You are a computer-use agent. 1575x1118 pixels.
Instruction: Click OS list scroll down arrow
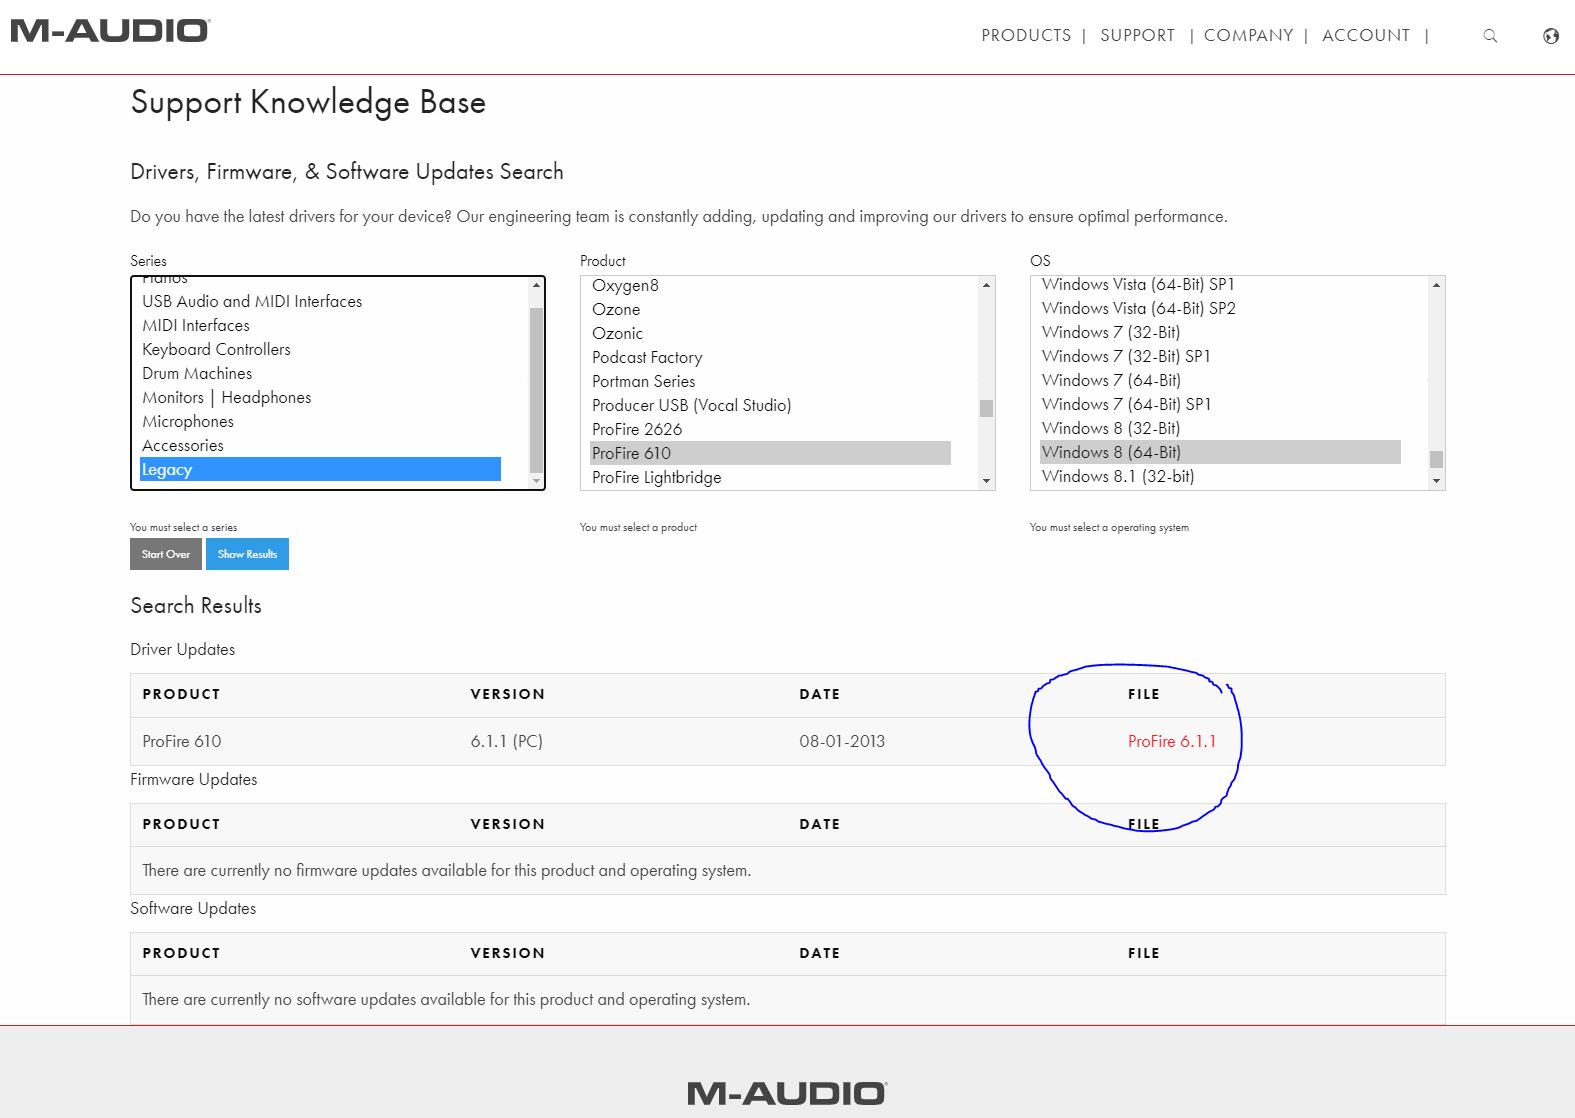(x=1437, y=481)
